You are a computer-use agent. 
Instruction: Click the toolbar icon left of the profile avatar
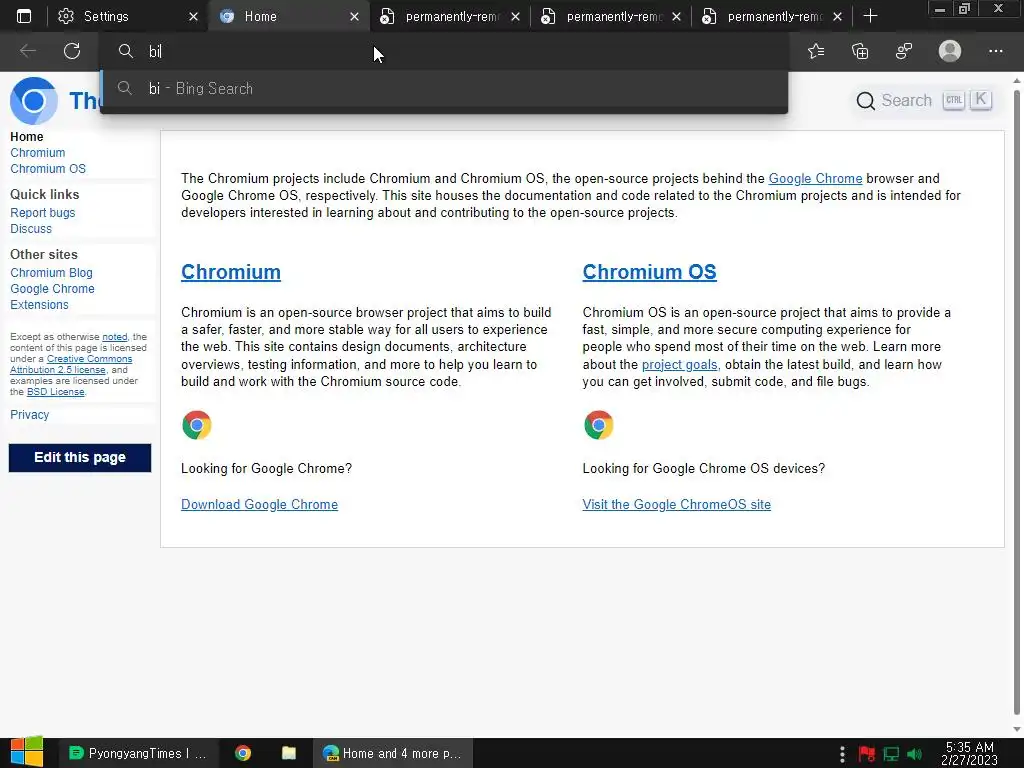click(904, 51)
